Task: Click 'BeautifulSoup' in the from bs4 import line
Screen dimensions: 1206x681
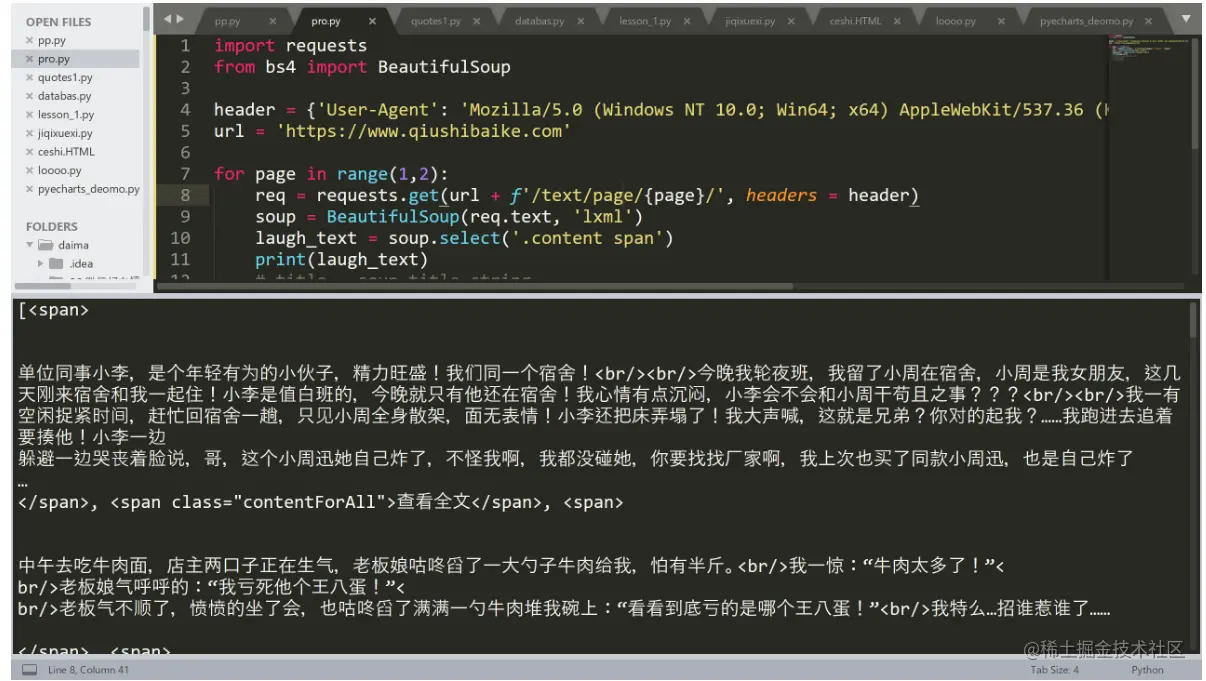Action: pos(444,67)
